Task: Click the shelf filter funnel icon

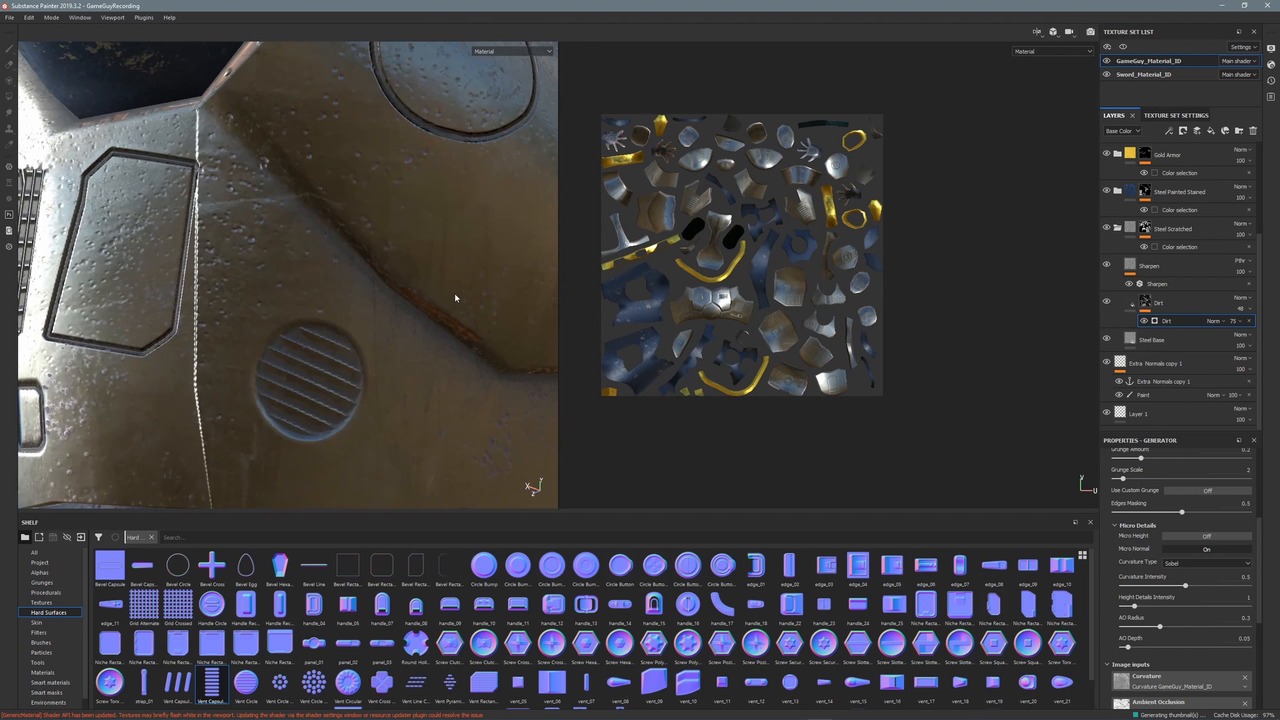Action: pos(99,537)
